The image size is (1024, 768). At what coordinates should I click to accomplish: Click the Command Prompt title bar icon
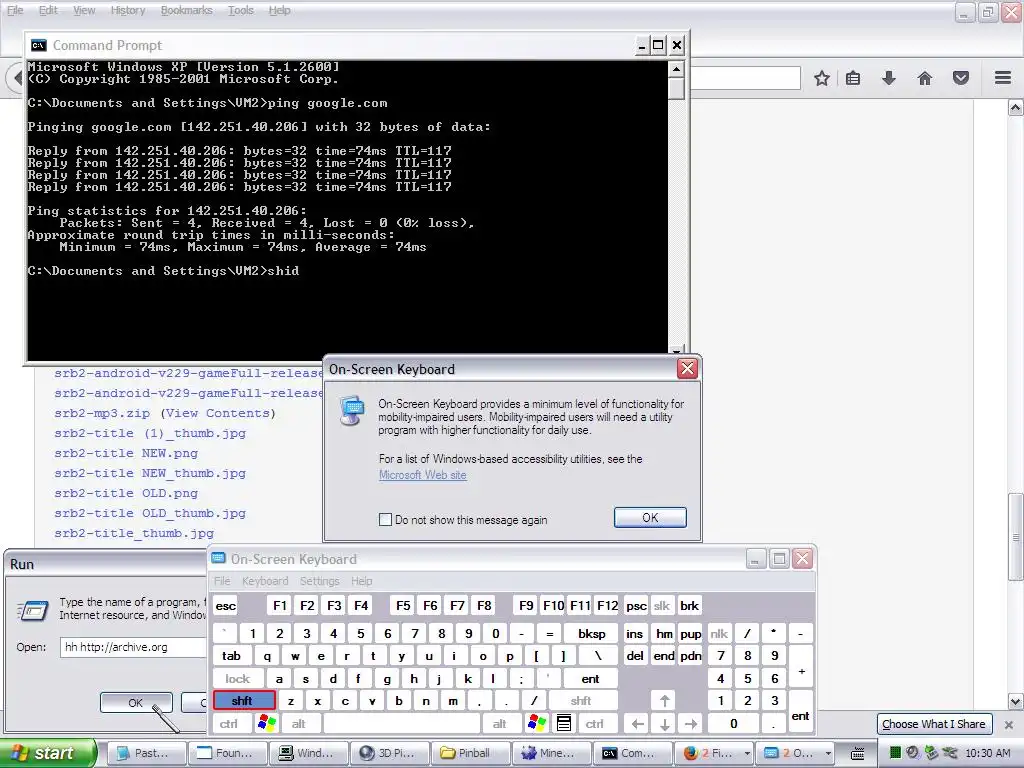39,45
